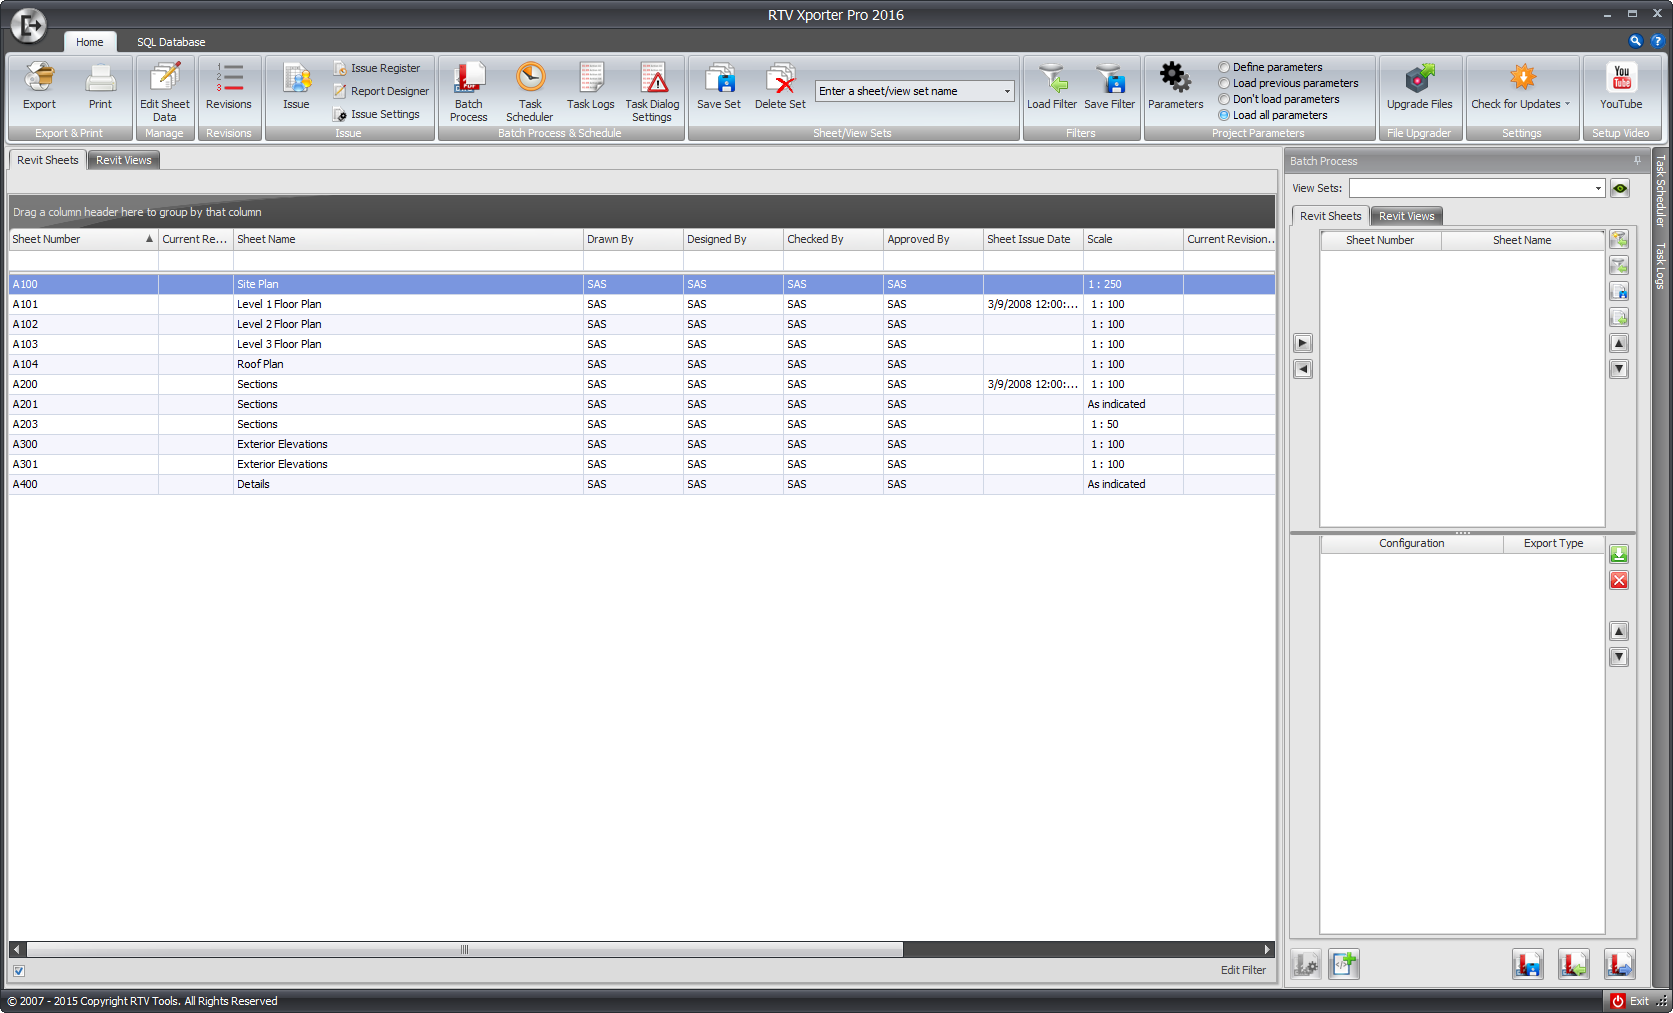1673x1013 pixels.
Task: Open the YouTube setup video
Action: pyautogui.click(x=1620, y=90)
